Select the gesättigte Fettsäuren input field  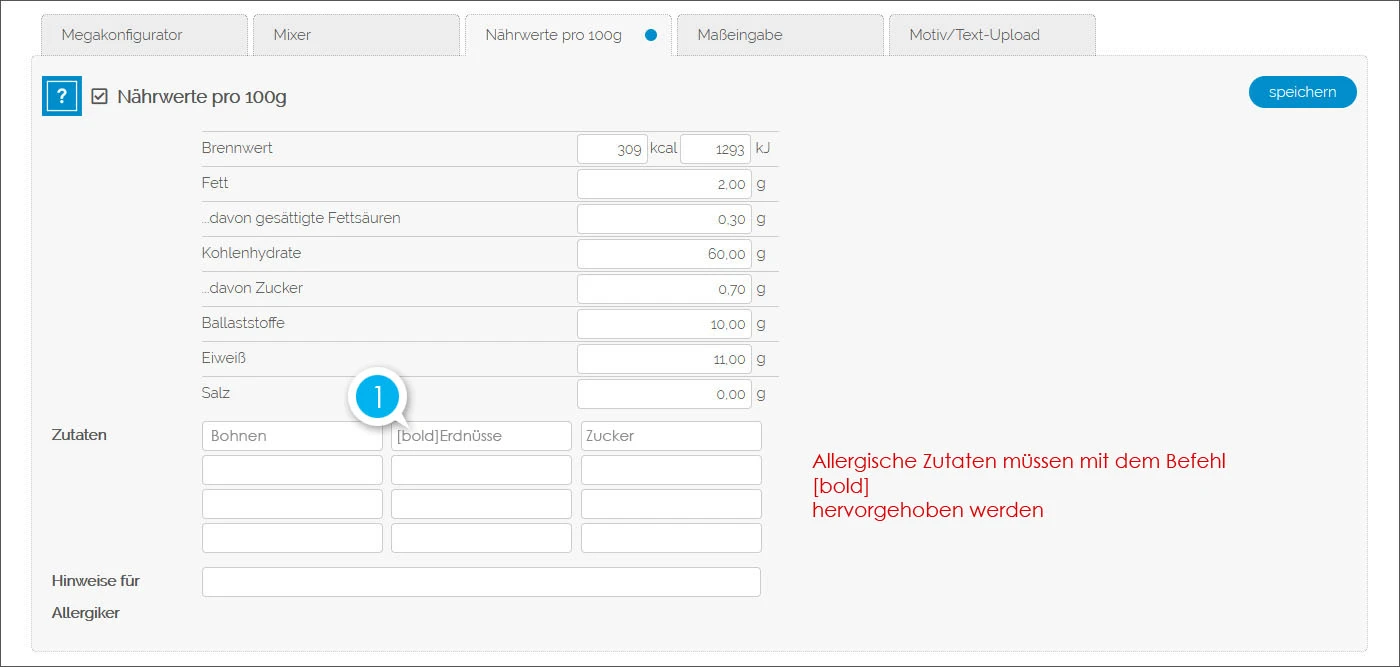[x=664, y=218]
